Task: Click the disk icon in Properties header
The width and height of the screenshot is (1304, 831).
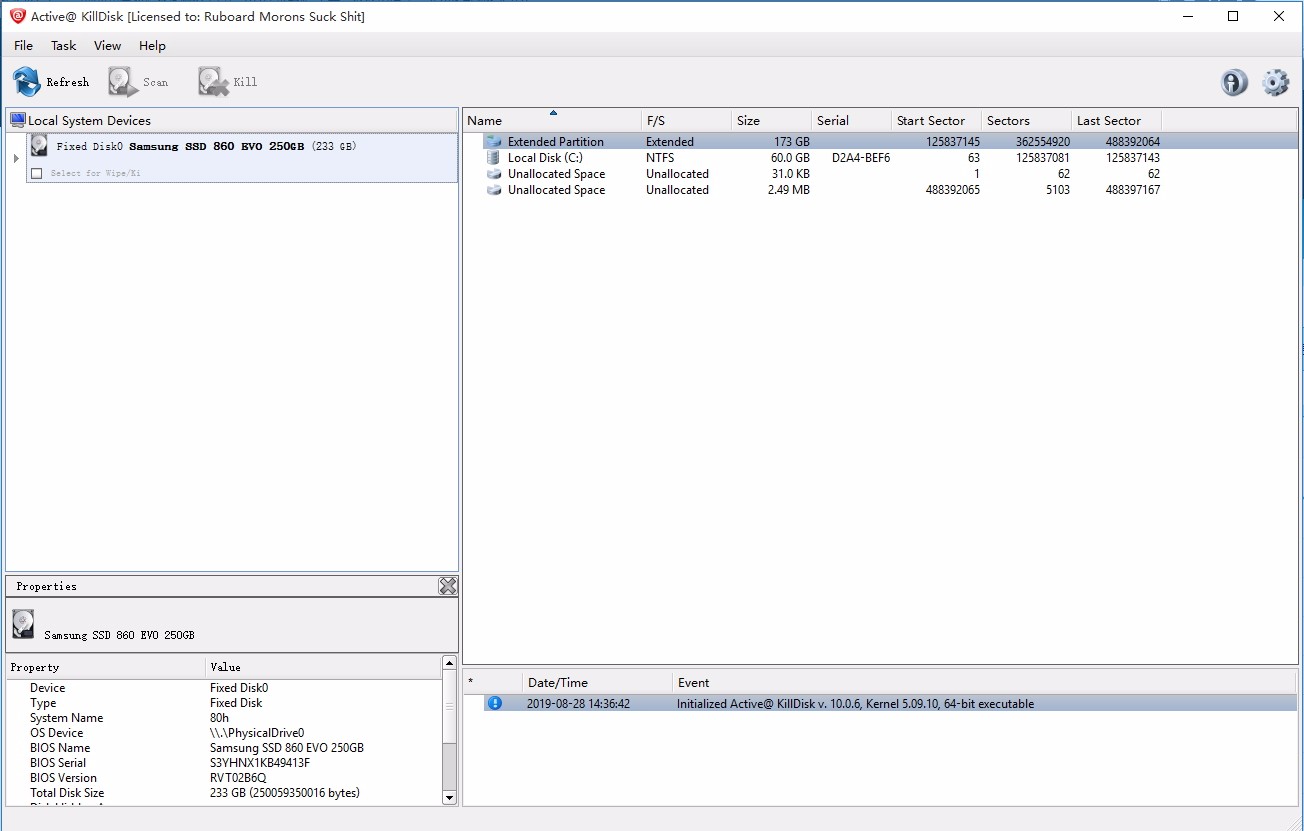Action: tap(23, 624)
